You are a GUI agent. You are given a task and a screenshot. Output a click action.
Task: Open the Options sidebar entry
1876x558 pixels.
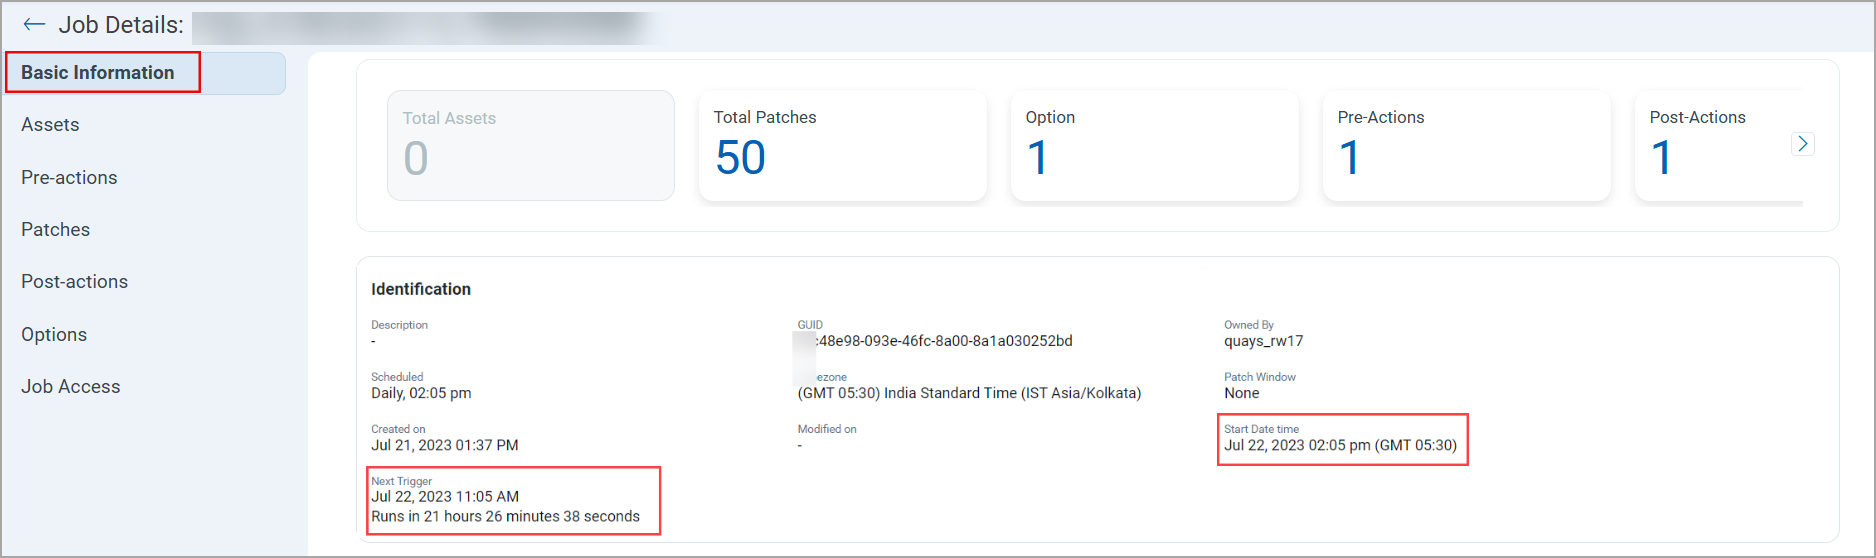coord(54,335)
